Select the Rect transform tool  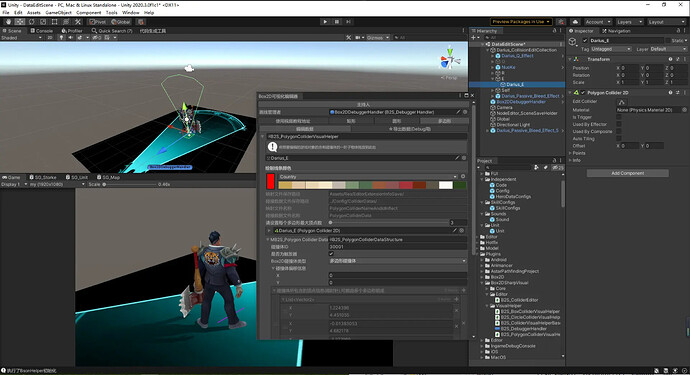(55, 22)
